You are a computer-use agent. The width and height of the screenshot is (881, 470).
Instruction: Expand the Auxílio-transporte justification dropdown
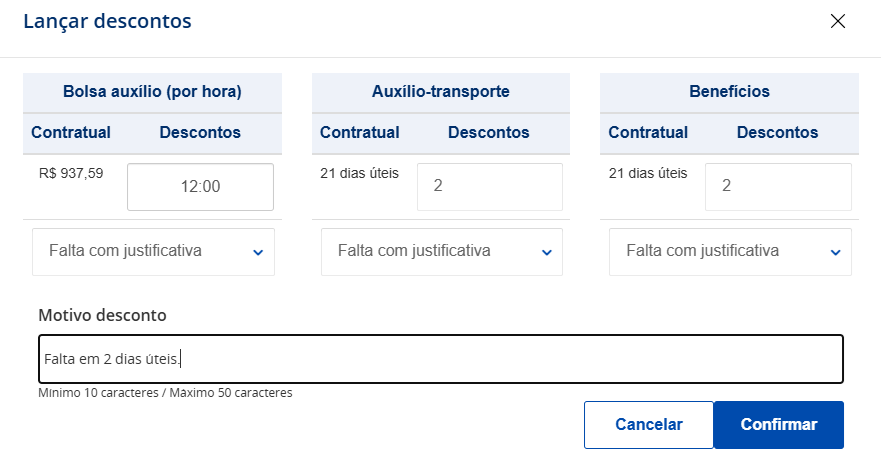(441, 252)
